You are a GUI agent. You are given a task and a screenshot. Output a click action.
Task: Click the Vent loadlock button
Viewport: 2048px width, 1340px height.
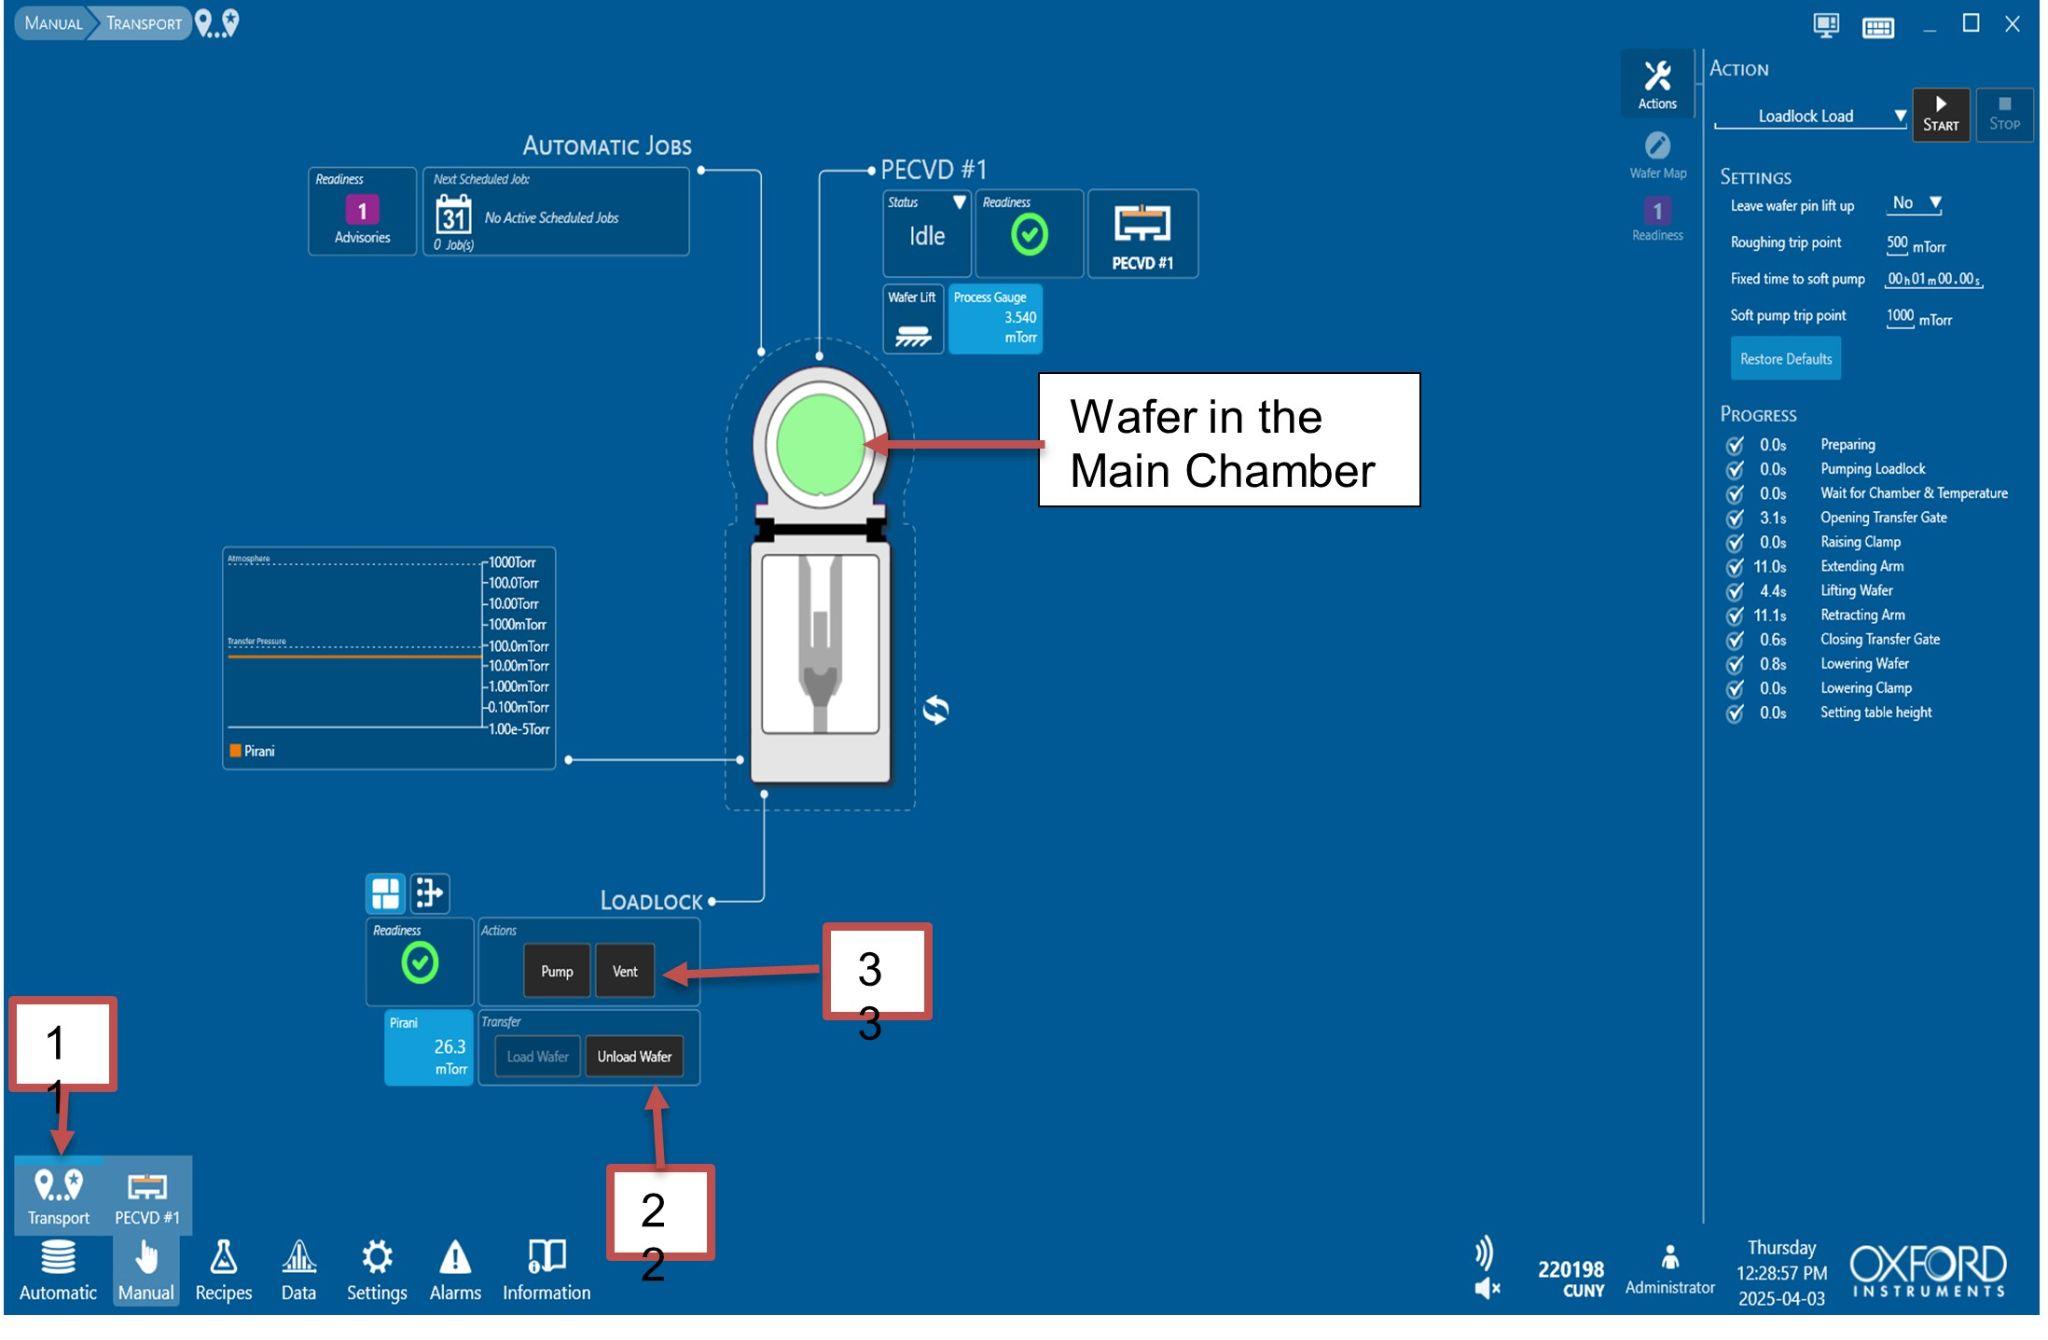625,971
